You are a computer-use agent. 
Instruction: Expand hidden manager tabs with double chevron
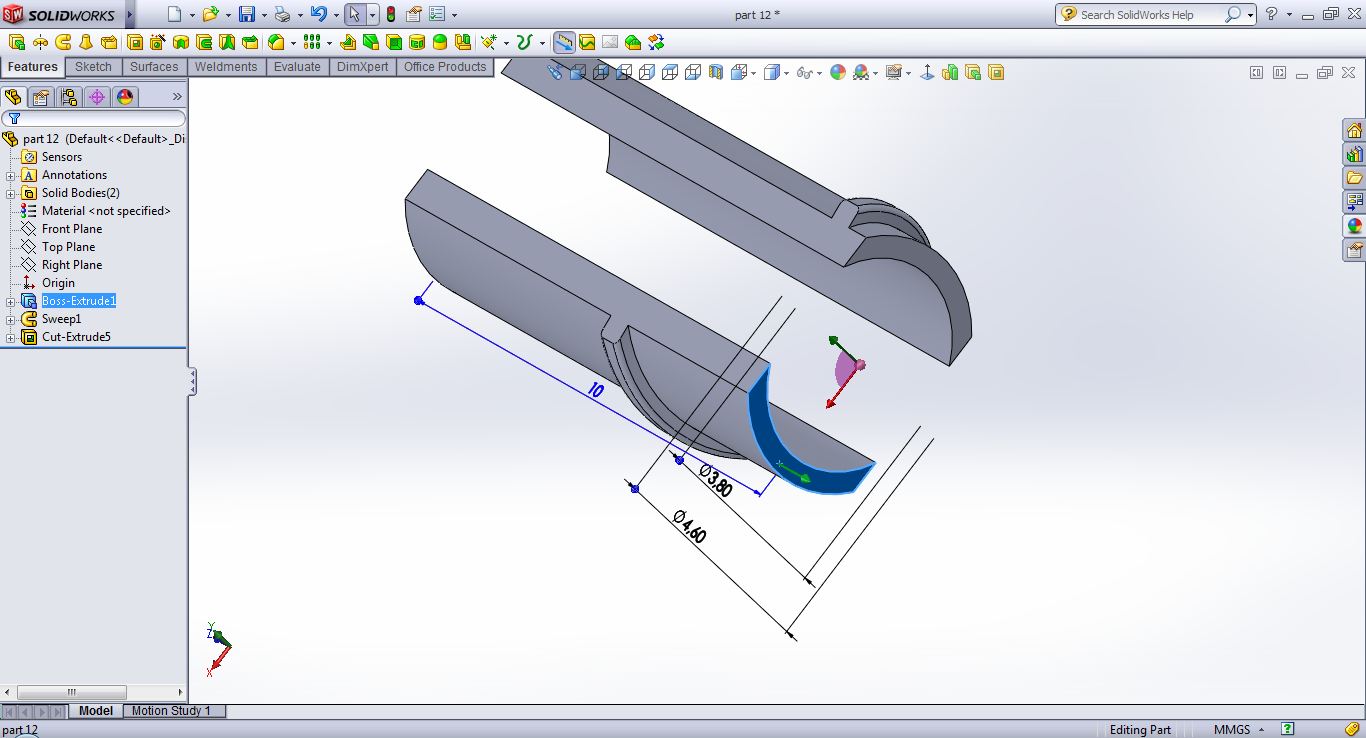(x=177, y=97)
